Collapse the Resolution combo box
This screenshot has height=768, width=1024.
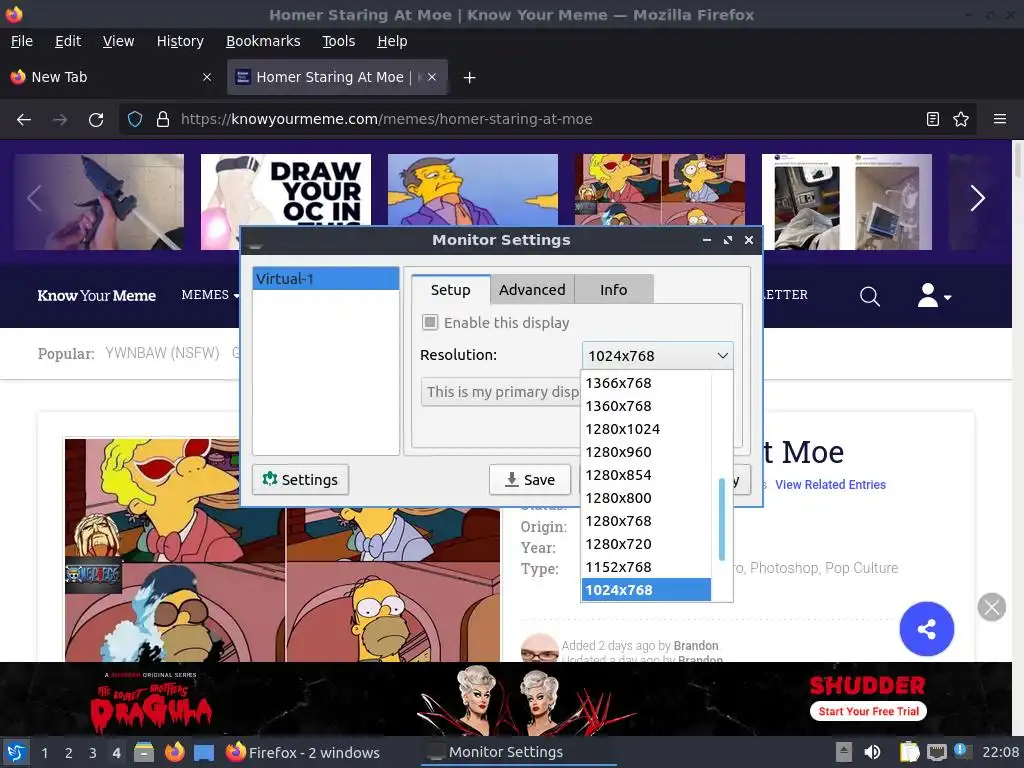657,356
